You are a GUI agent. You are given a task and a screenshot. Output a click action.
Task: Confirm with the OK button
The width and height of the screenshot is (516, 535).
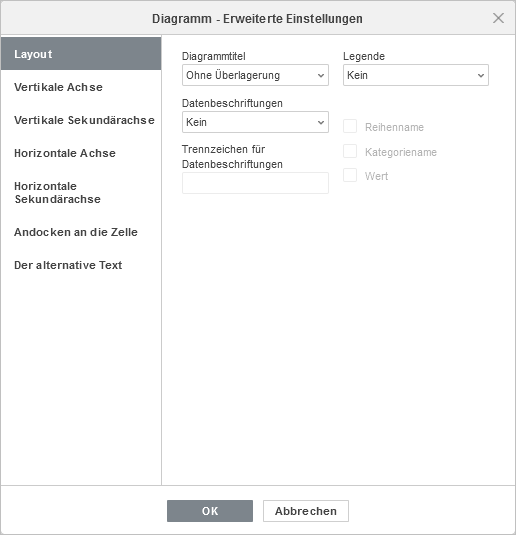(x=210, y=511)
